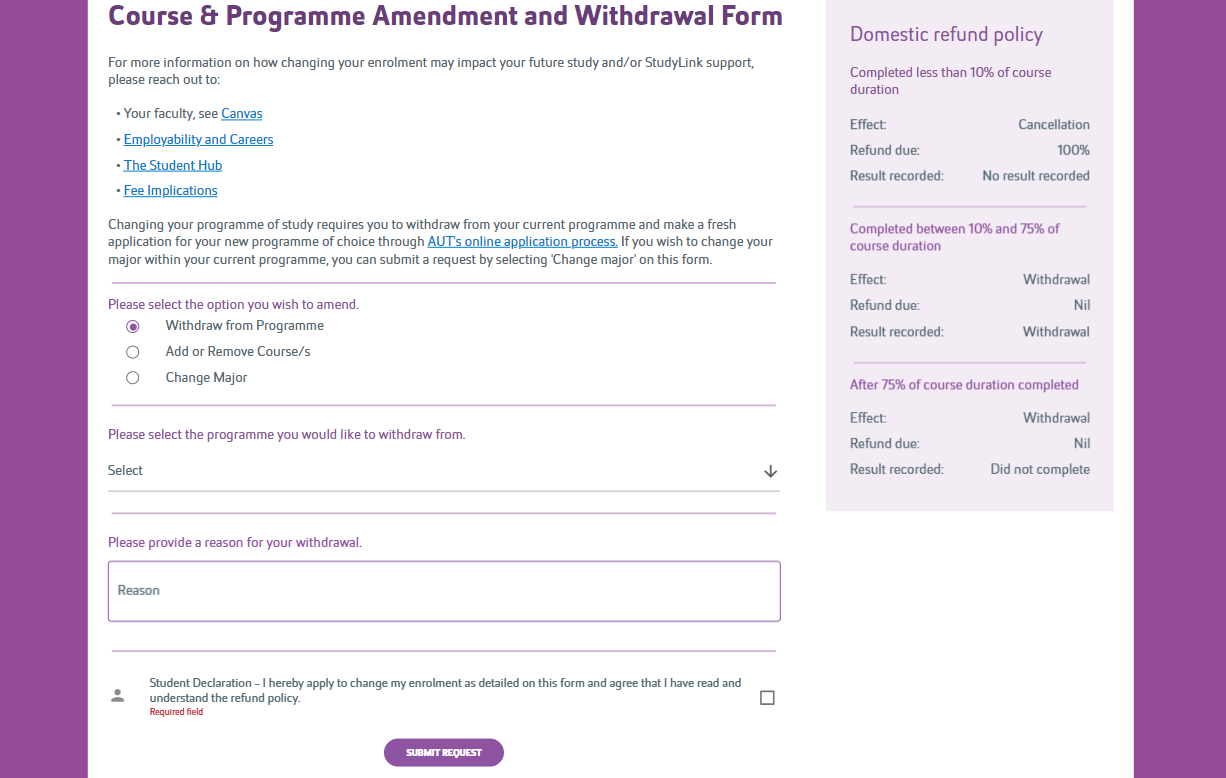This screenshot has width=1226, height=778.
Task: Click the down arrow on the programme Select field
Action: (x=769, y=470)
